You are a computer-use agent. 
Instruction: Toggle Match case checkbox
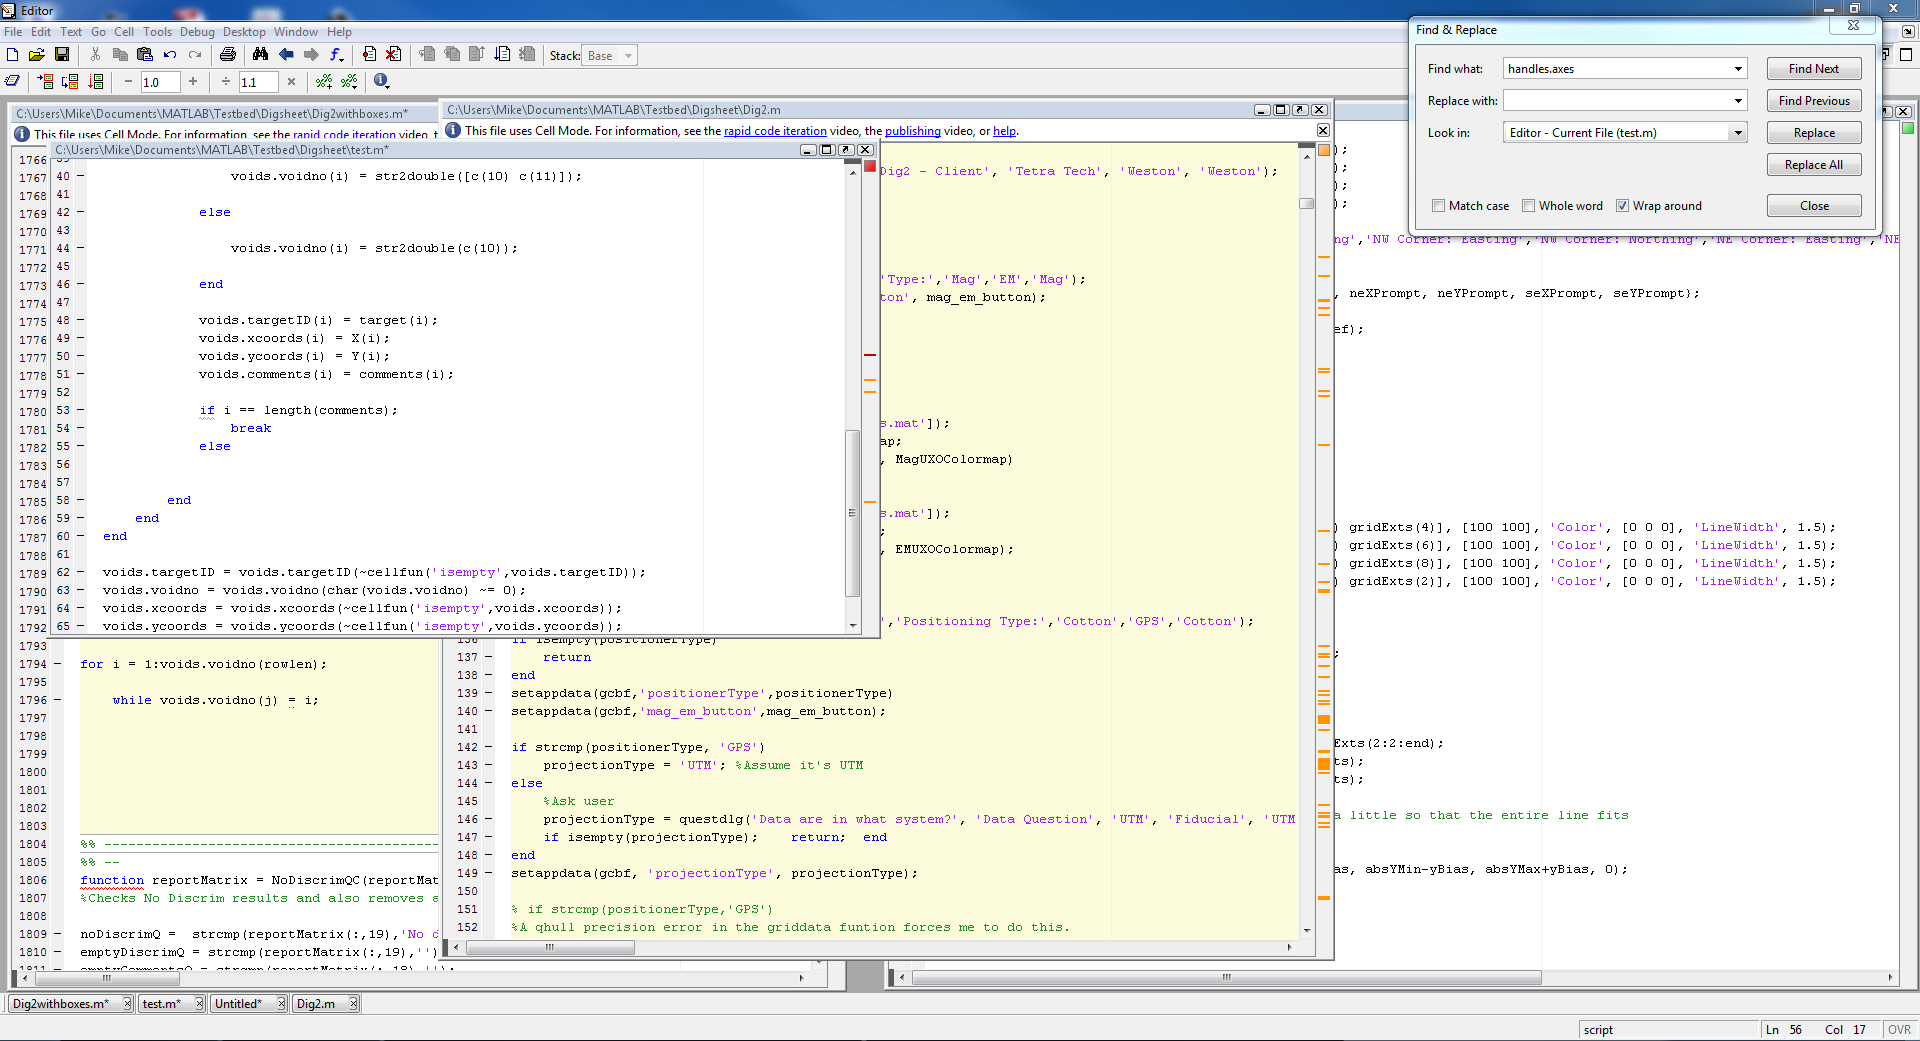pyautogui.click(x=1438, y=206)
